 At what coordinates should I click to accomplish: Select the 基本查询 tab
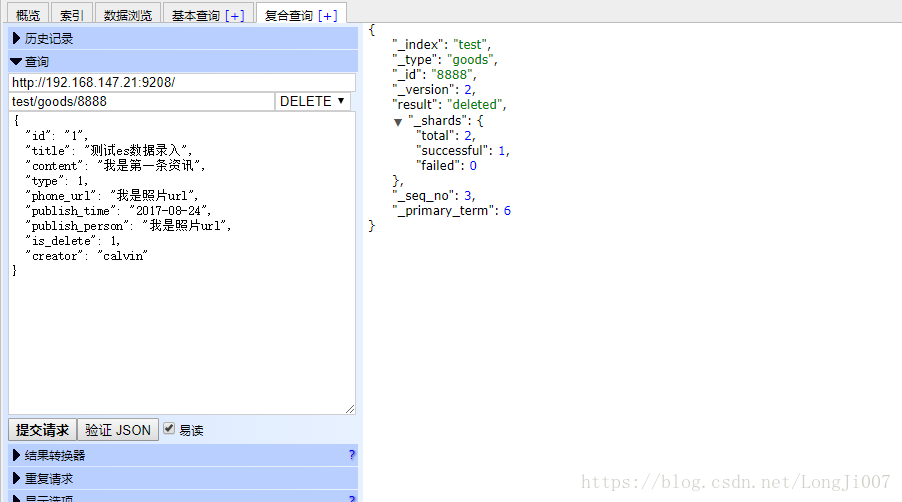tap(196, 16)
